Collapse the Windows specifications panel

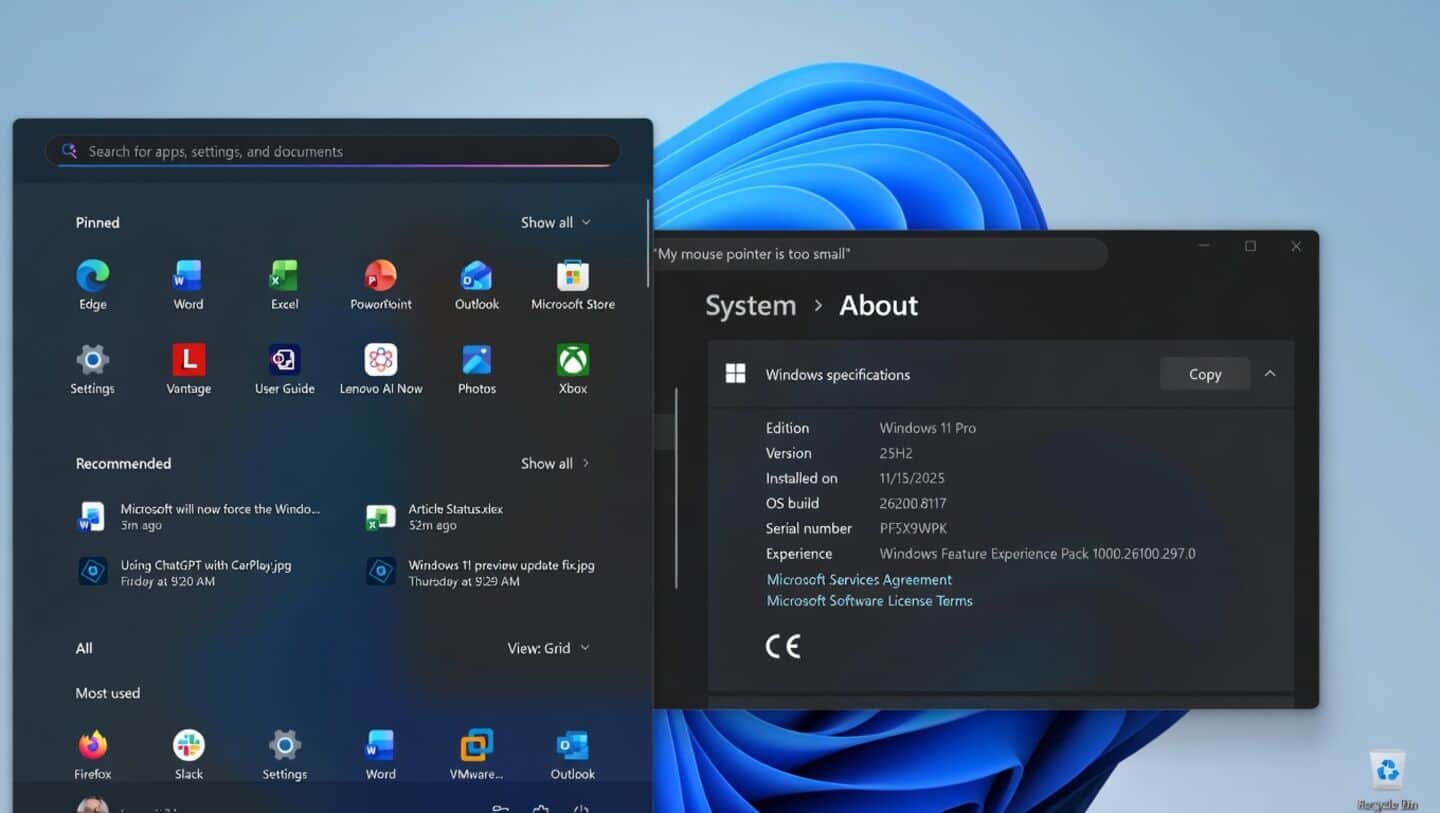(x=1270, y=373)
